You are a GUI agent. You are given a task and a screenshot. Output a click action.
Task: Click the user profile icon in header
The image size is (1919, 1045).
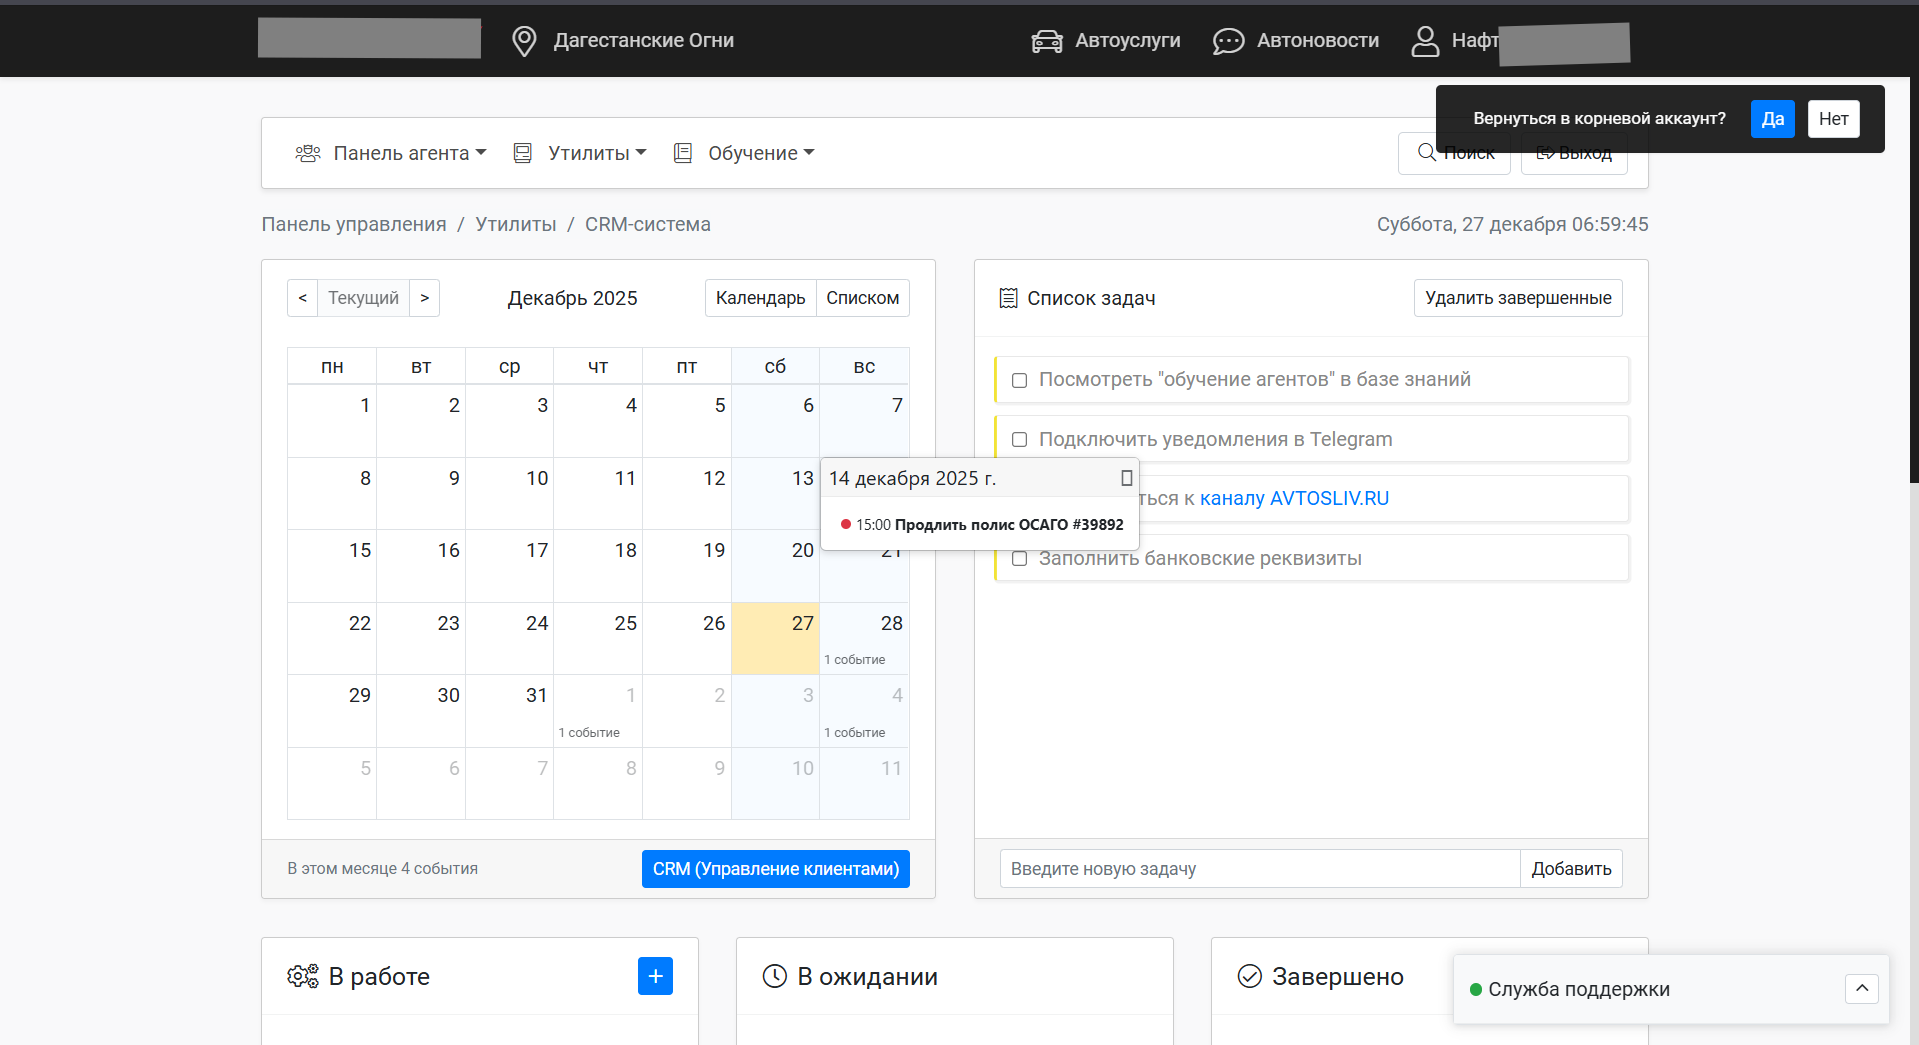pyautogui.click(x=1425, y=41)
